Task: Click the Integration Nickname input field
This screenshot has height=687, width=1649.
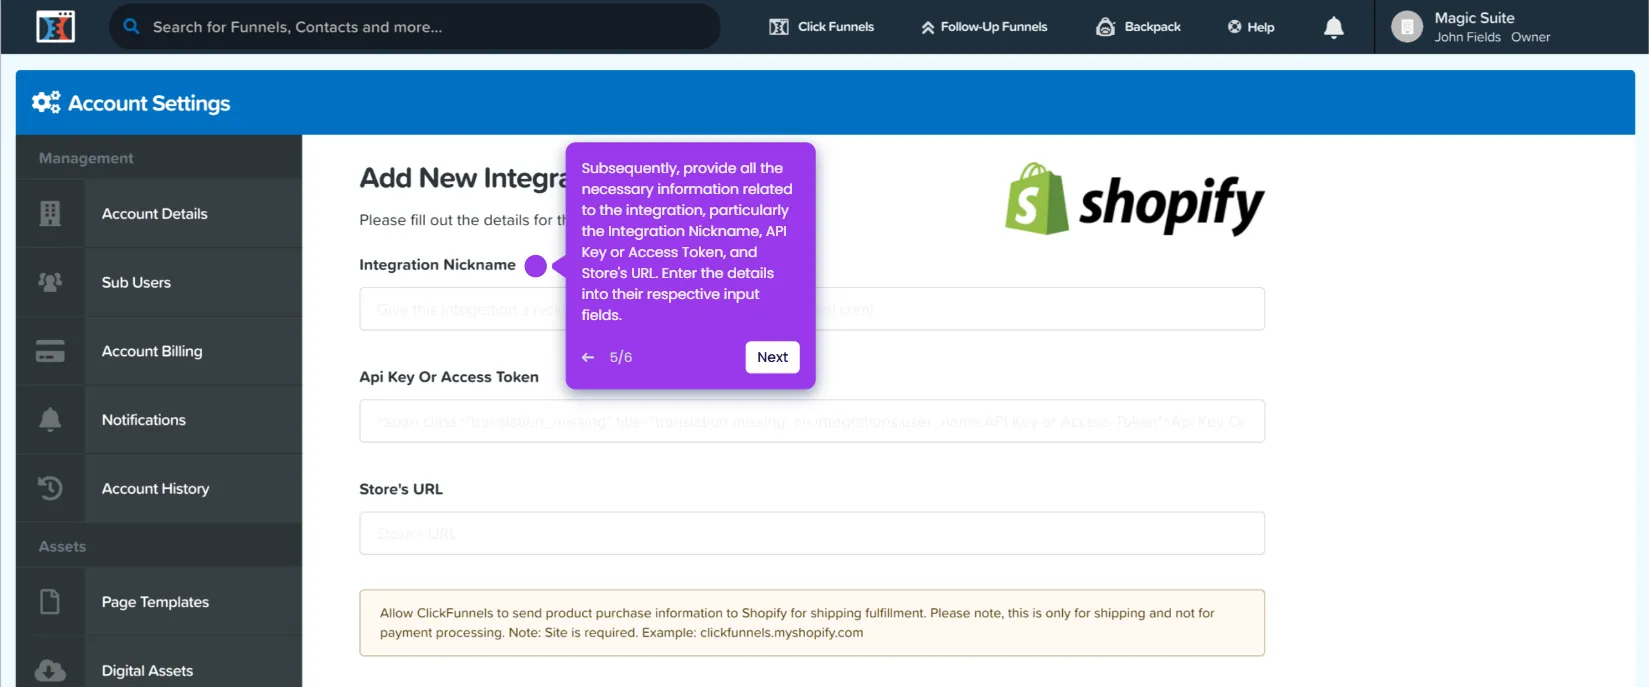Action: 812,309
